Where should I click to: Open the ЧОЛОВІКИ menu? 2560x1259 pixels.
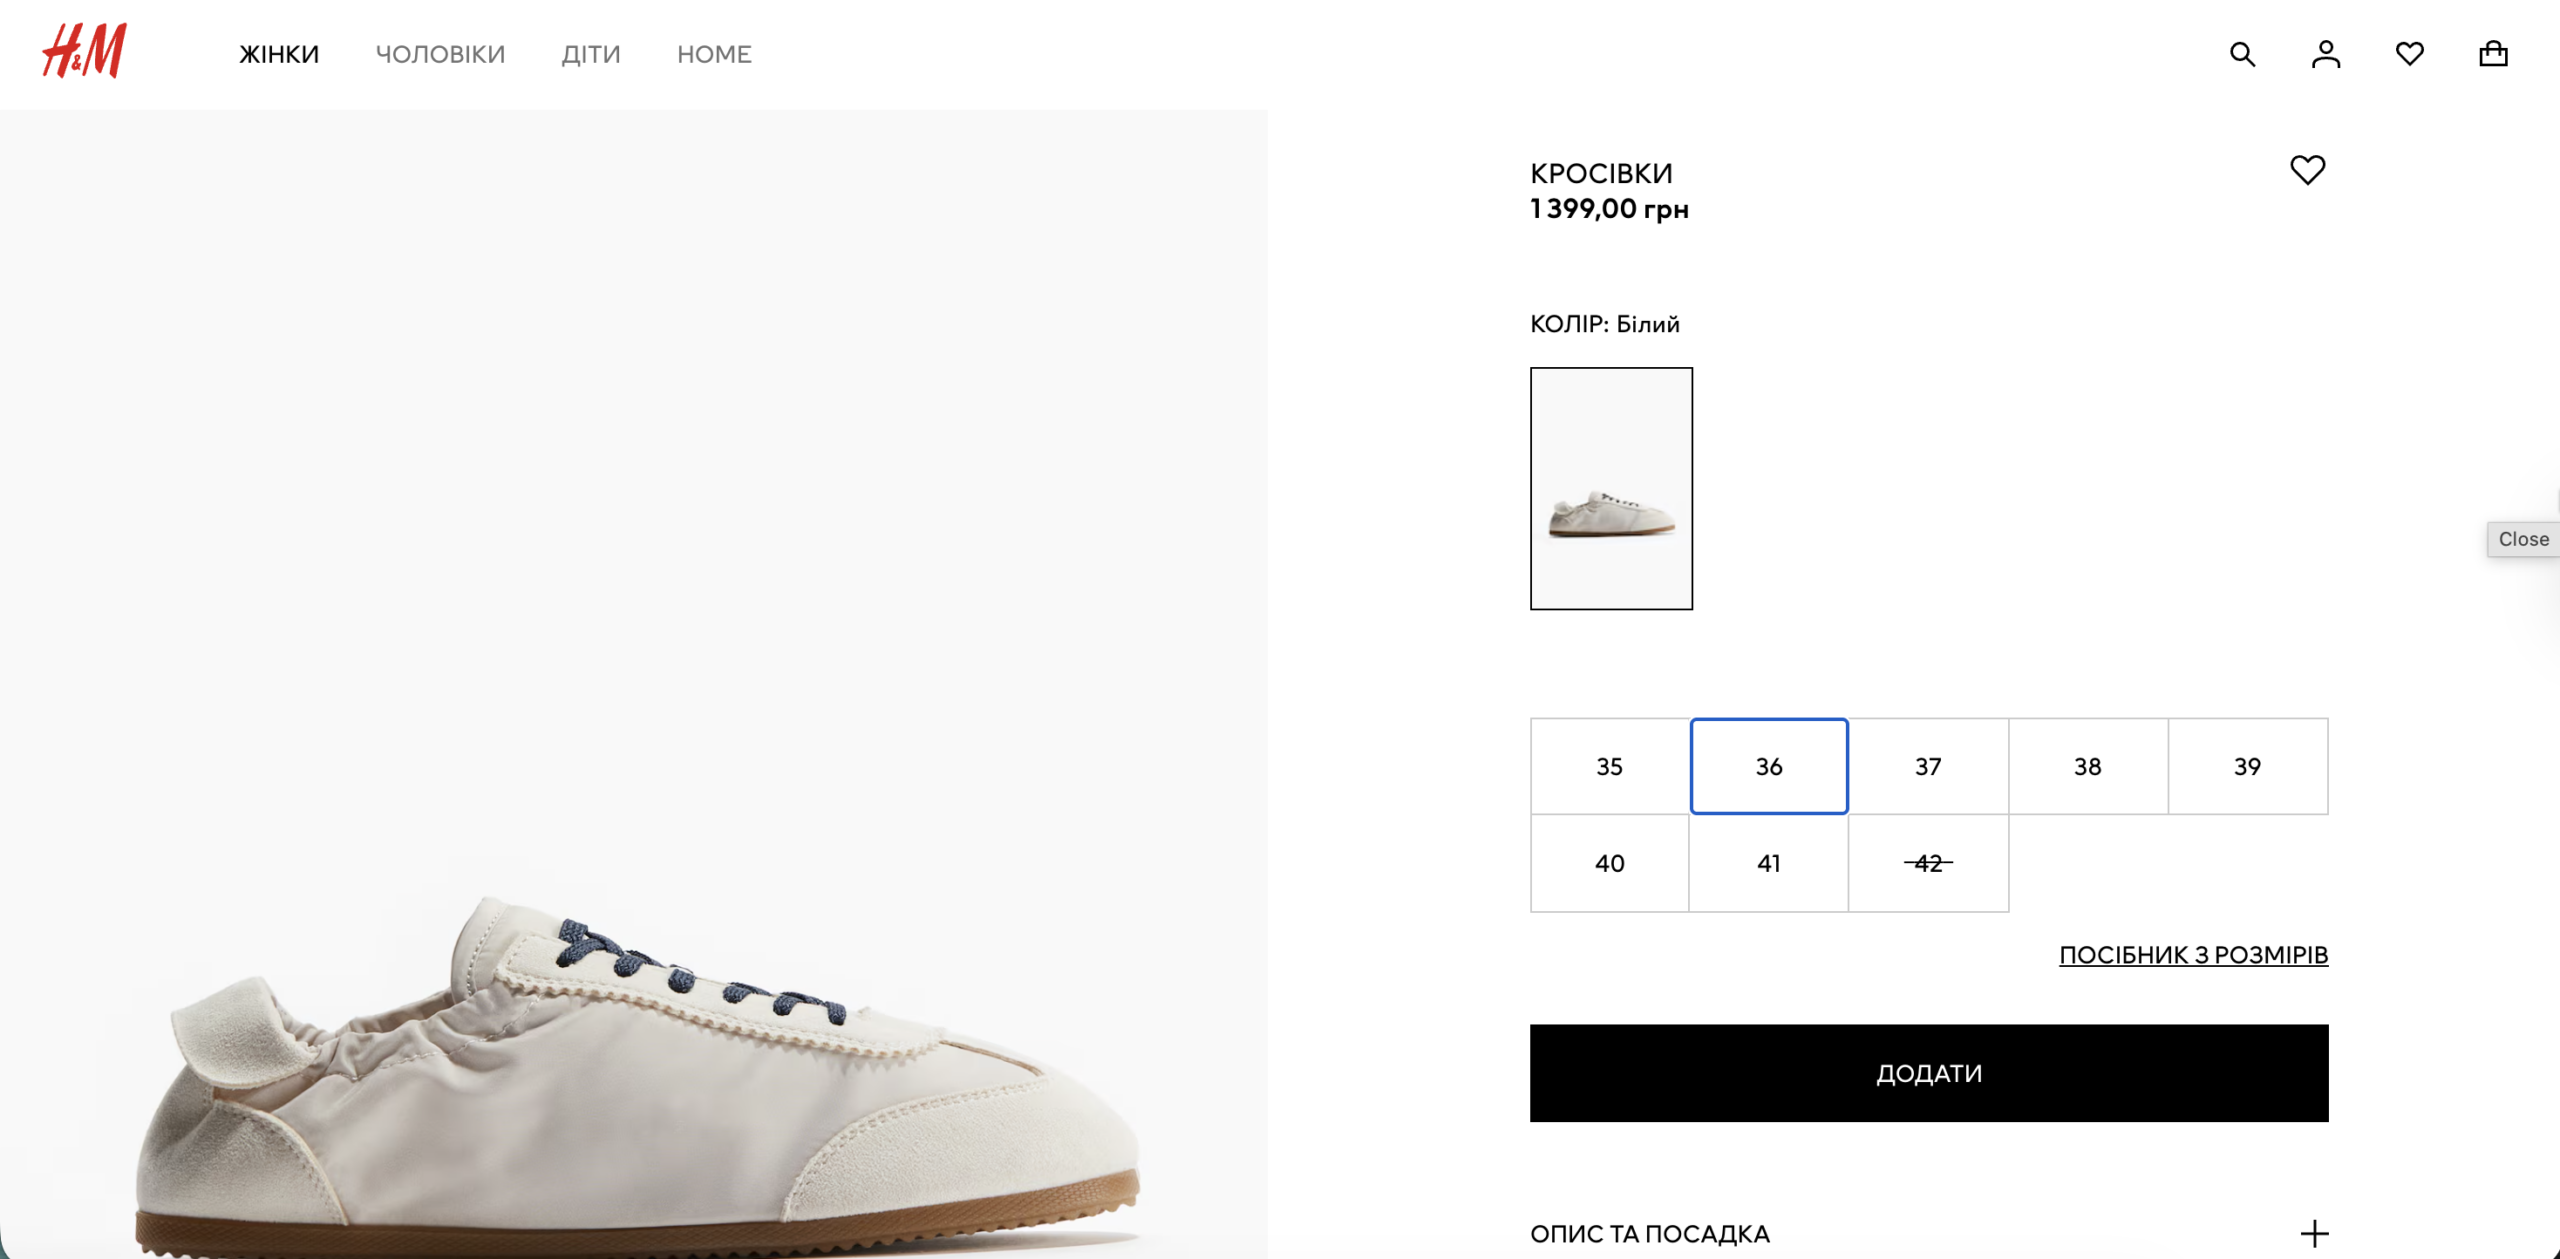pyautogui.click(x=440, y=54)
